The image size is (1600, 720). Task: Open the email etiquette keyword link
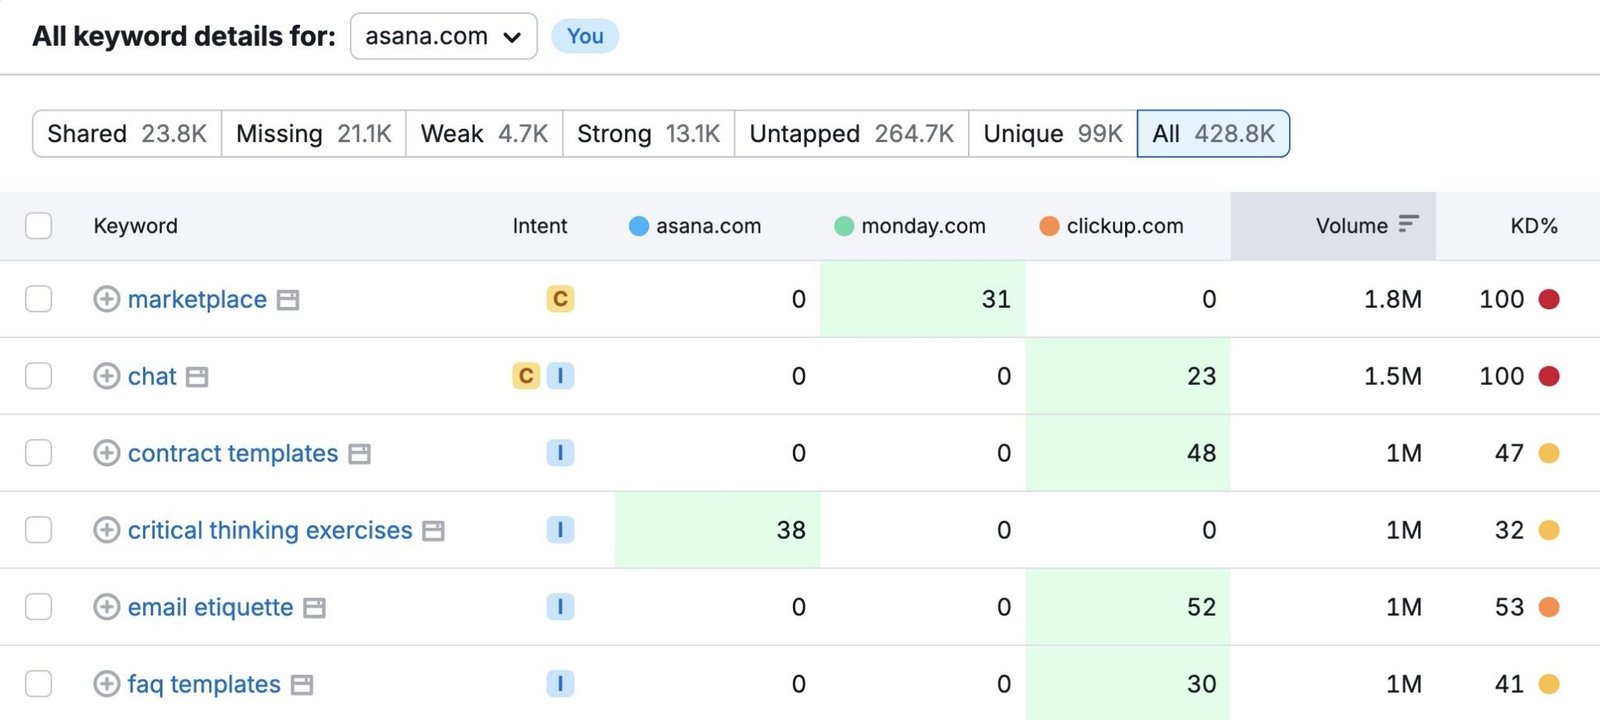pos(210,608)
